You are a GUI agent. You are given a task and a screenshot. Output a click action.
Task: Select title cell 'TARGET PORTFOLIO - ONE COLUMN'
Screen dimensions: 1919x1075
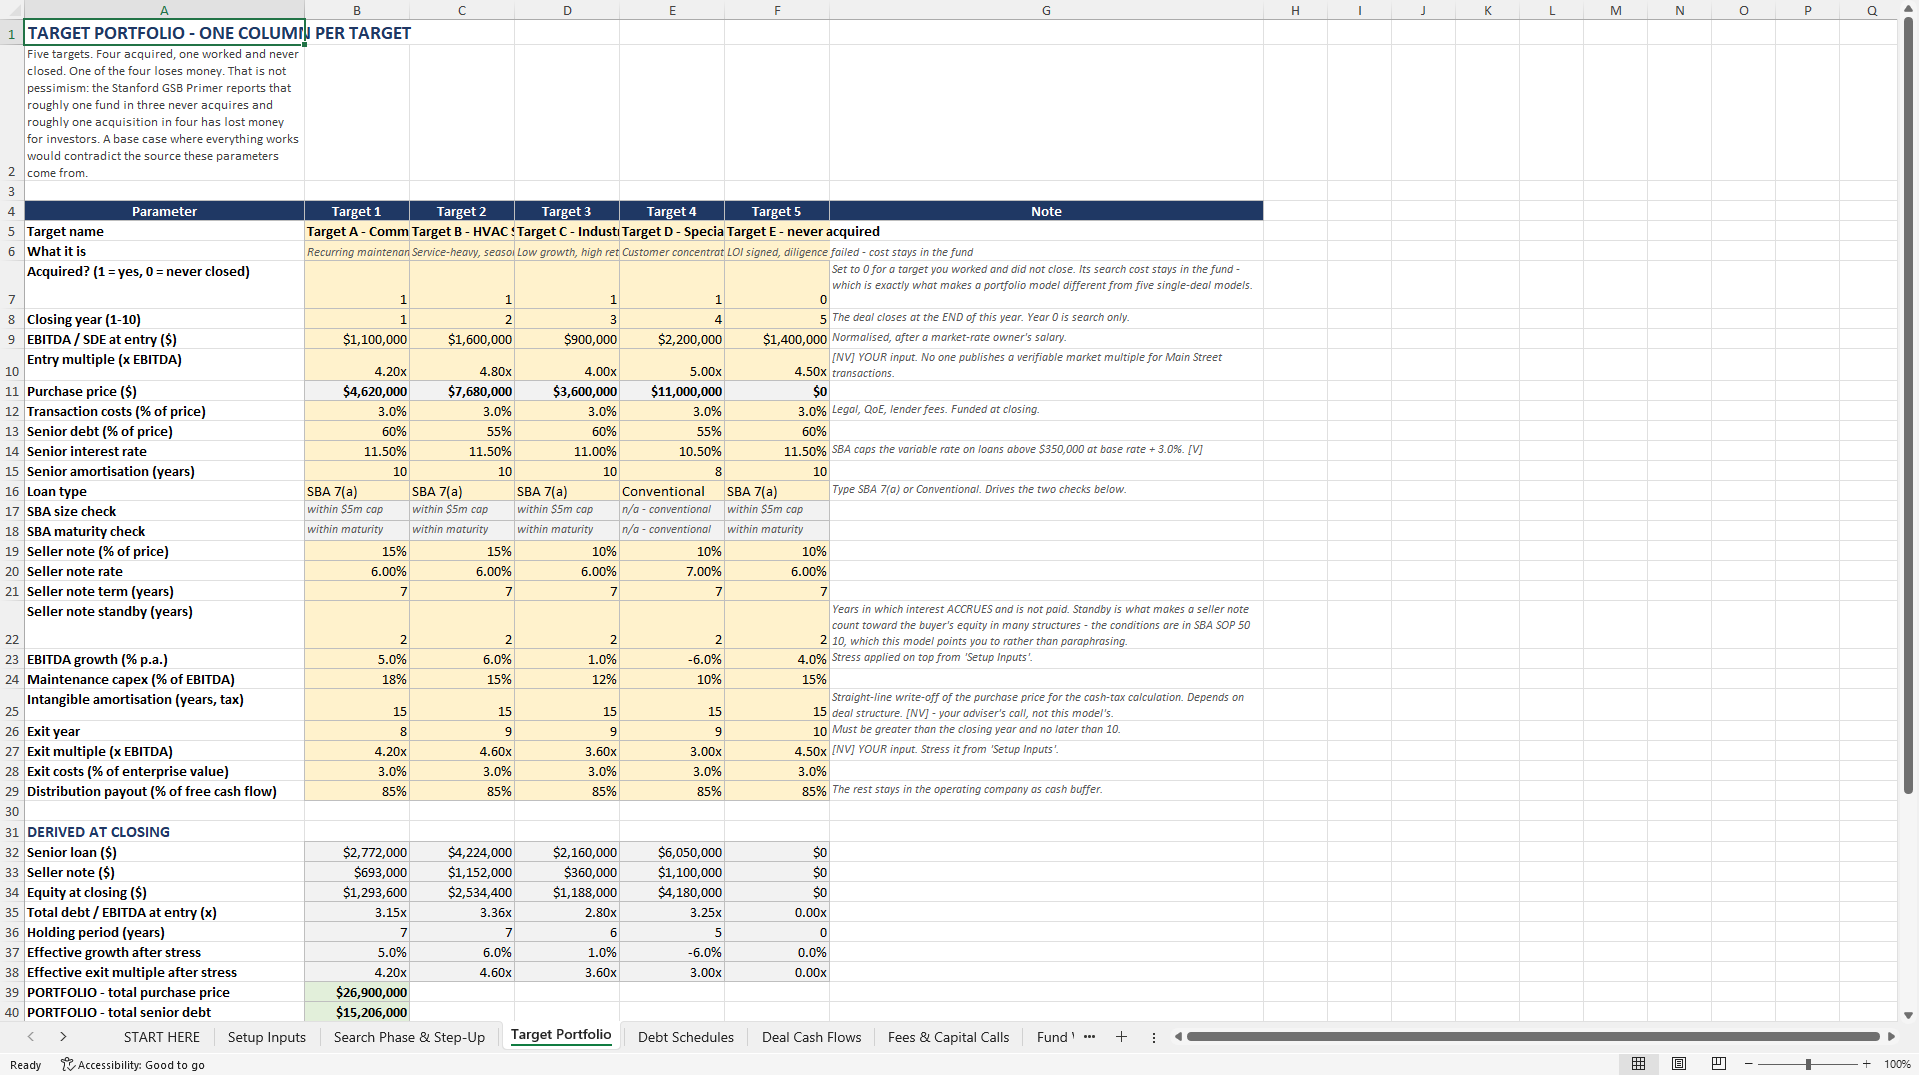click(x=165, y=33)
